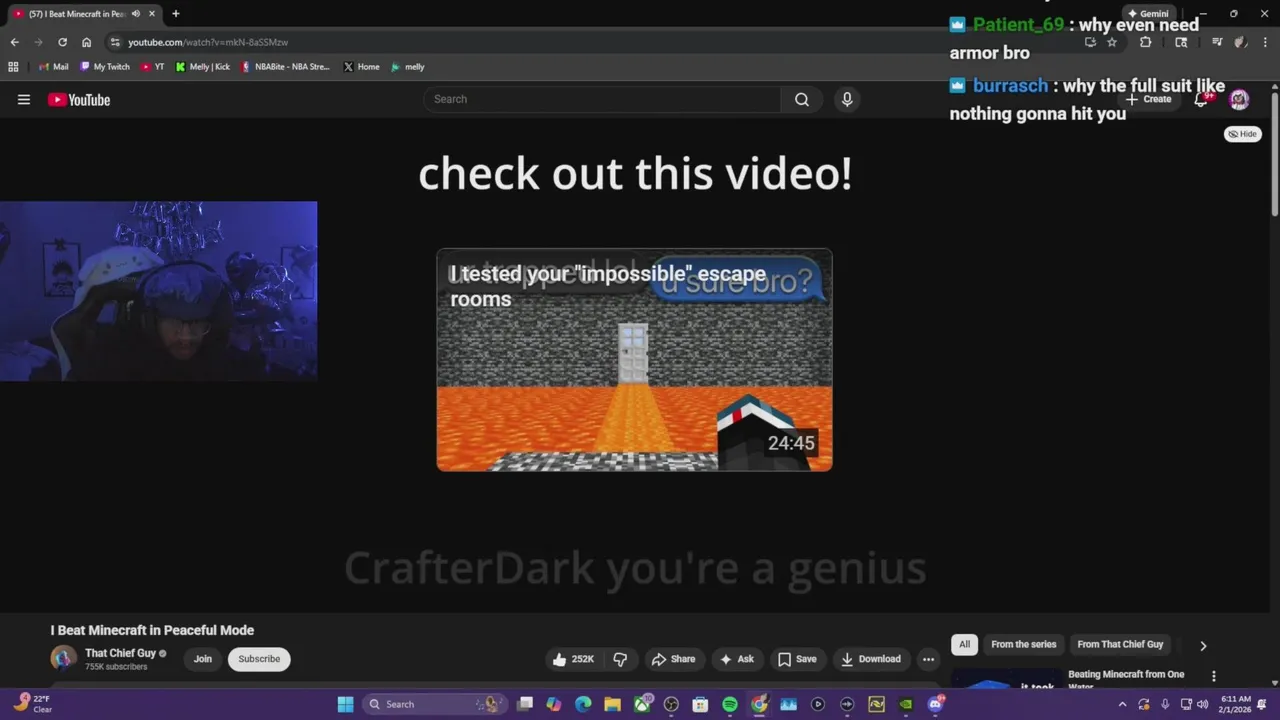Open Gemini in Chrome
Viewport: 1280px width, 720px height.
(1147, 14)
